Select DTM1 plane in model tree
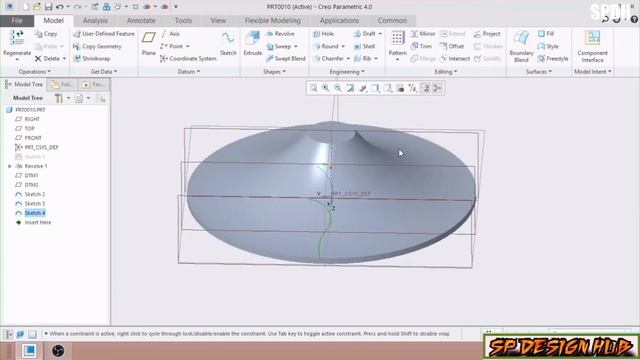Image resolution: width=640 pixels, height=360 pixels. [31, 176]
